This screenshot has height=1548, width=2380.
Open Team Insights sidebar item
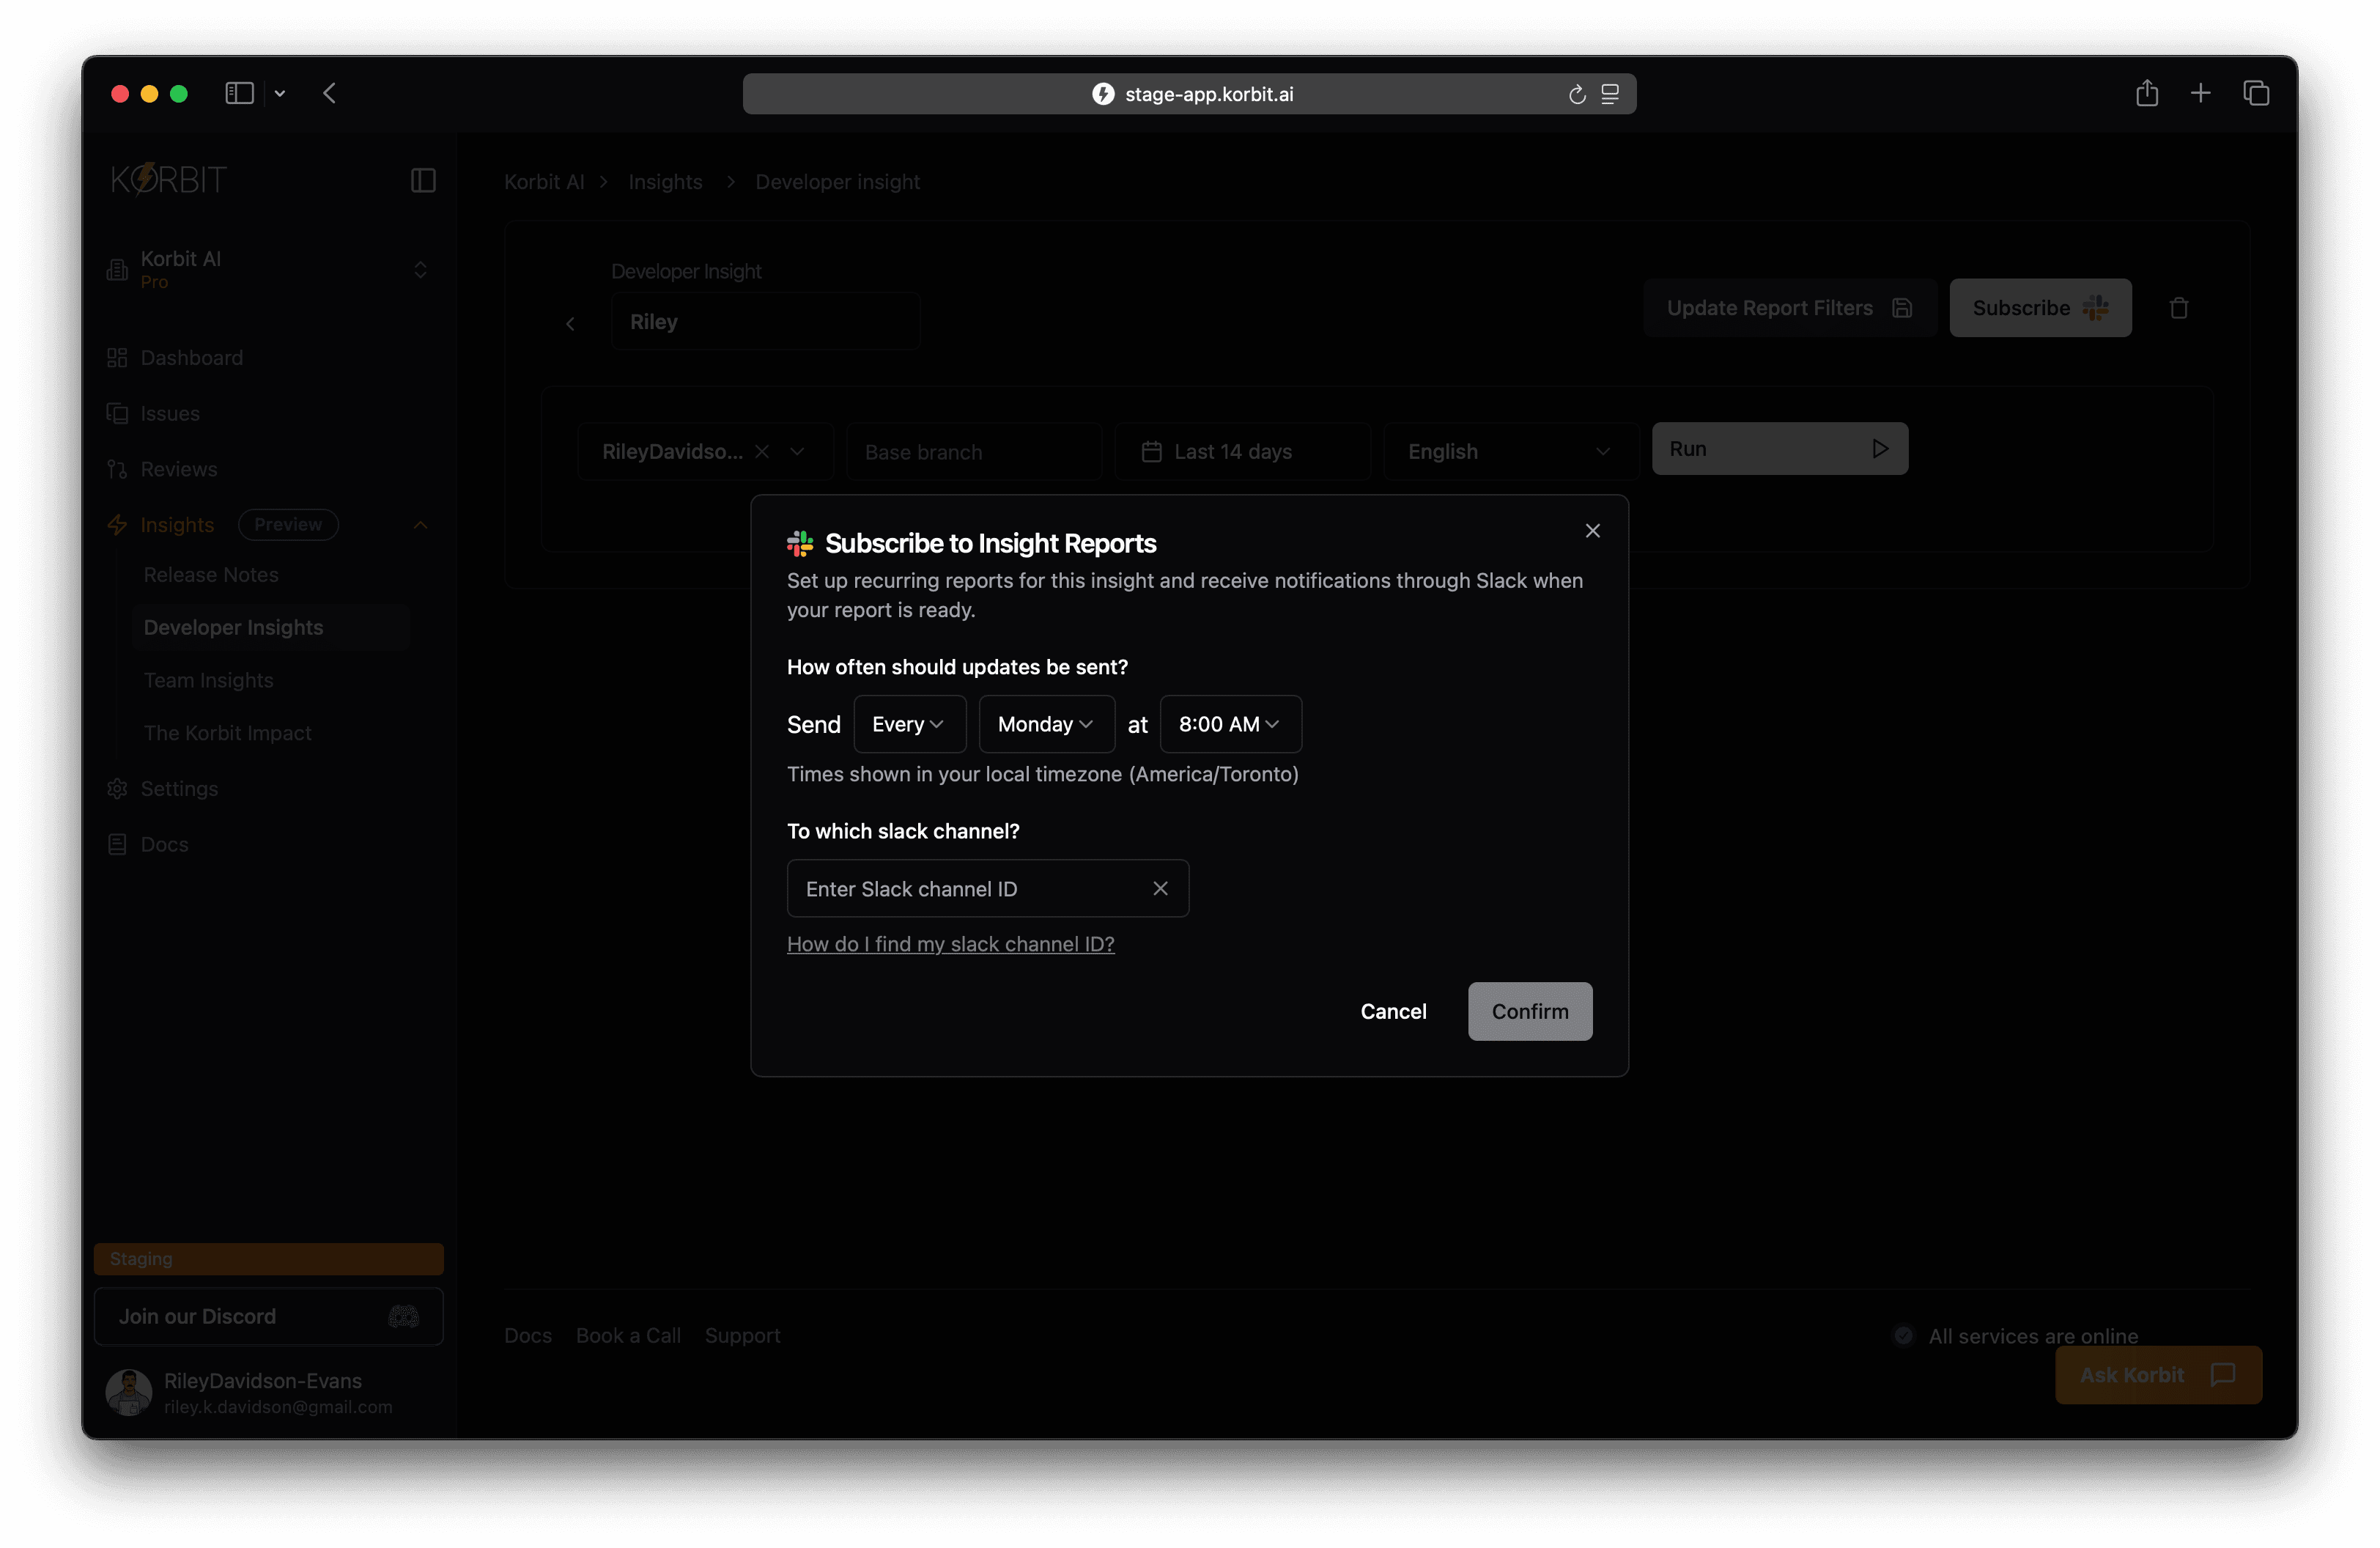click(209, 680)
